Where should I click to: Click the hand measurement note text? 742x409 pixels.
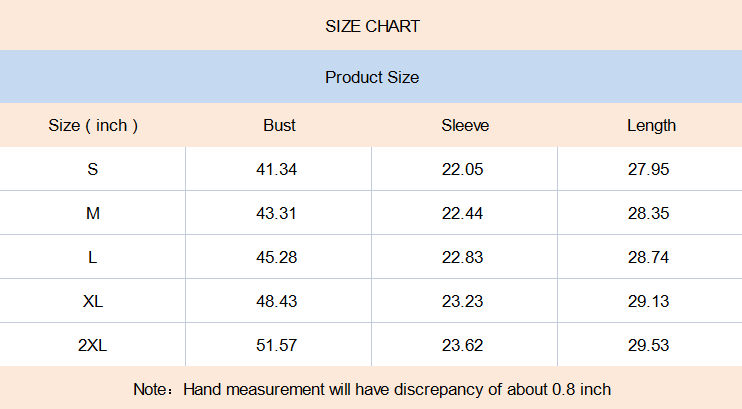tap(372, 389)
